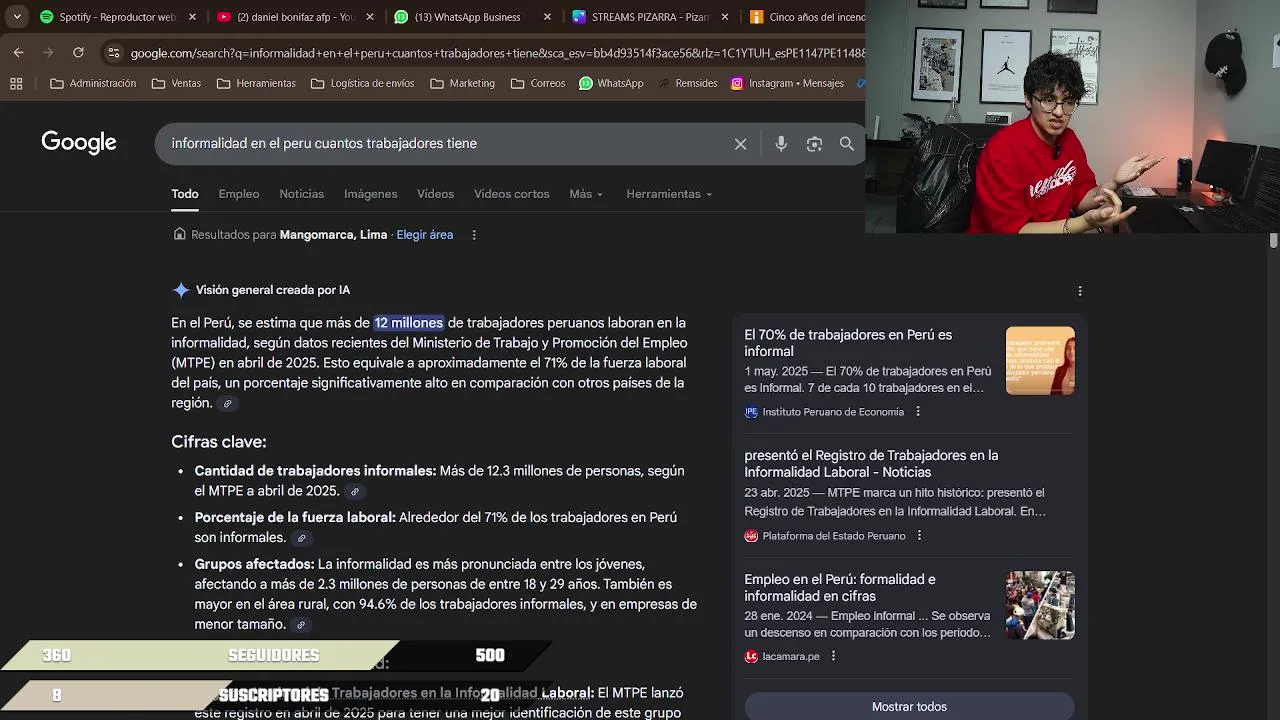1280x720 pixels.
Task: Open thumbnail of the lacamara.pe article
Action: [x=1040, y=605]
